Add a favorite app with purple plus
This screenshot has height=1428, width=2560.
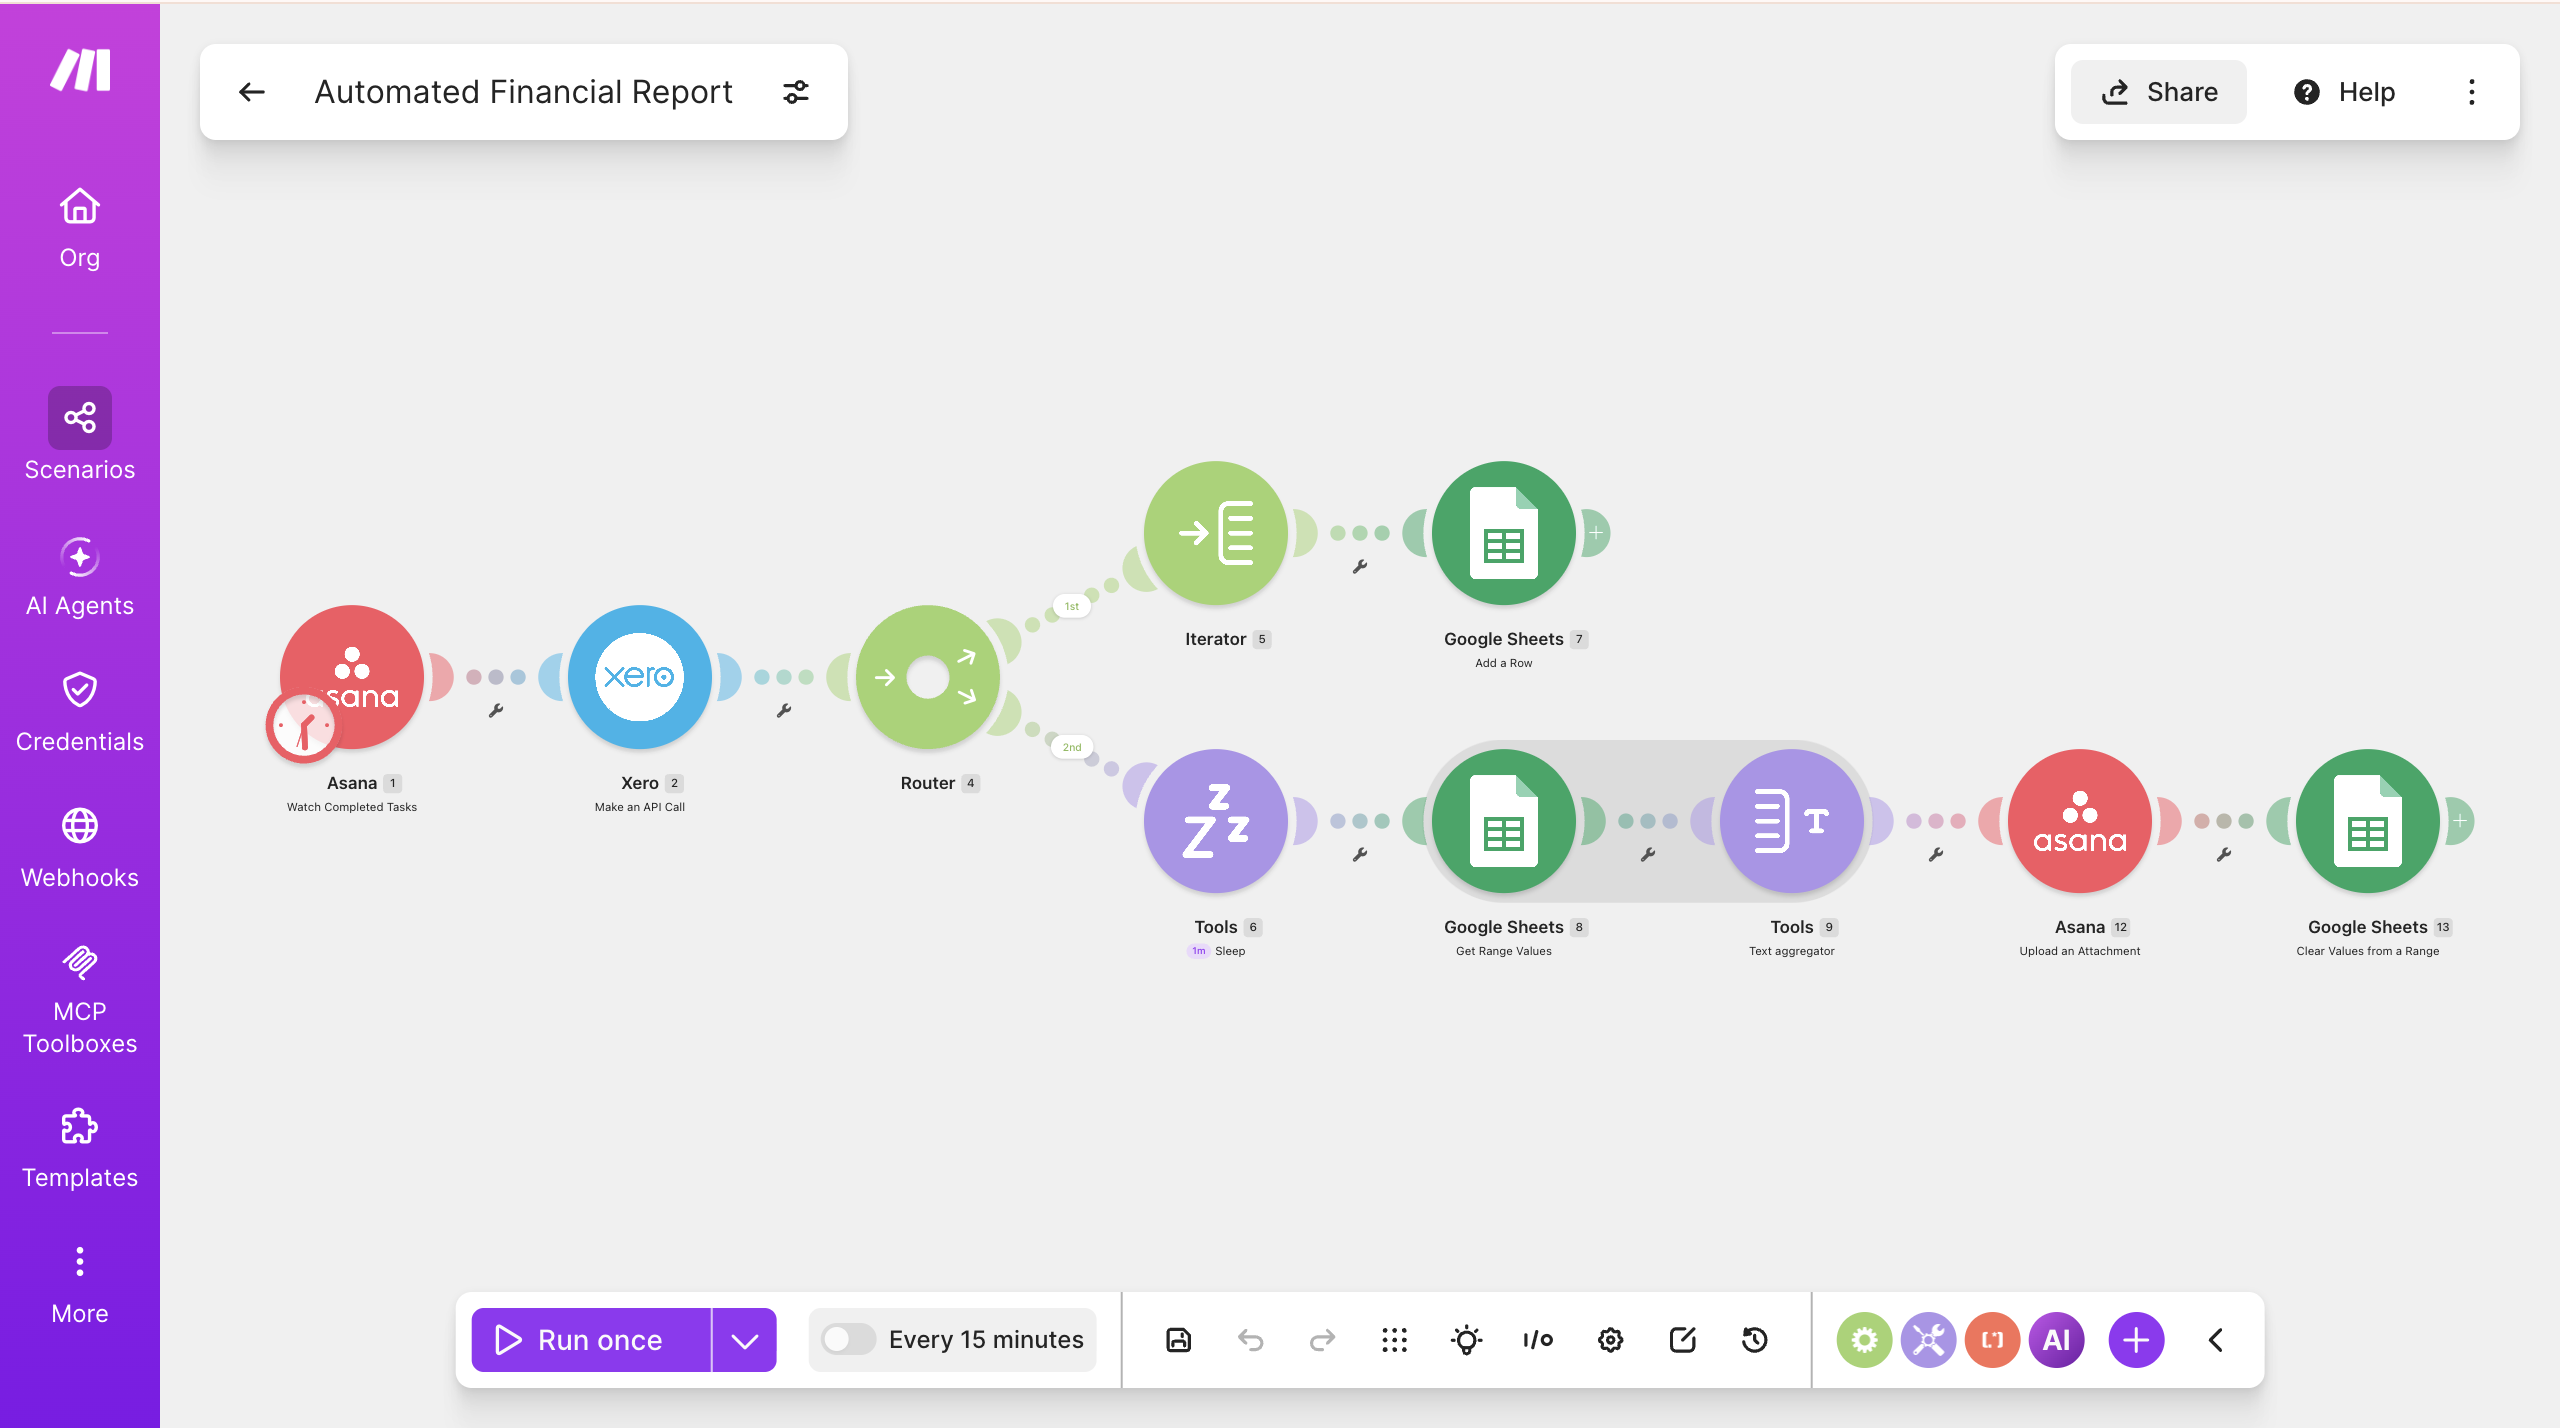(2137, 1340)
